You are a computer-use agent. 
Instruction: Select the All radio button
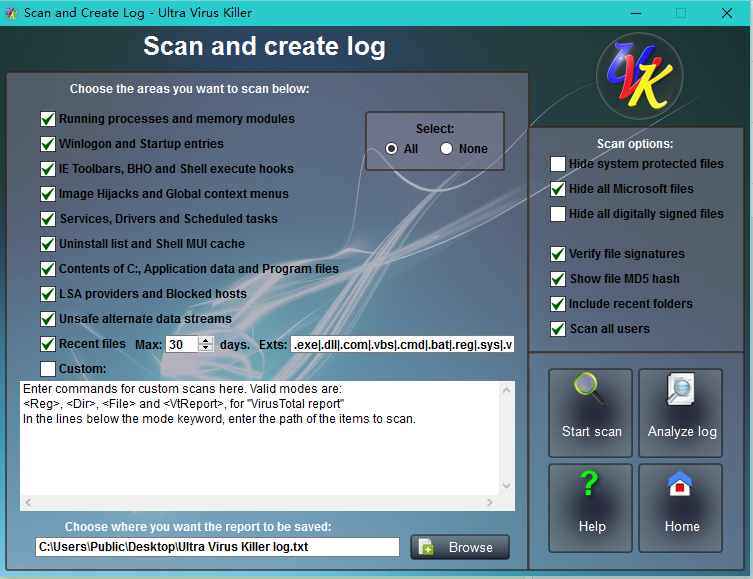(392, 149)
